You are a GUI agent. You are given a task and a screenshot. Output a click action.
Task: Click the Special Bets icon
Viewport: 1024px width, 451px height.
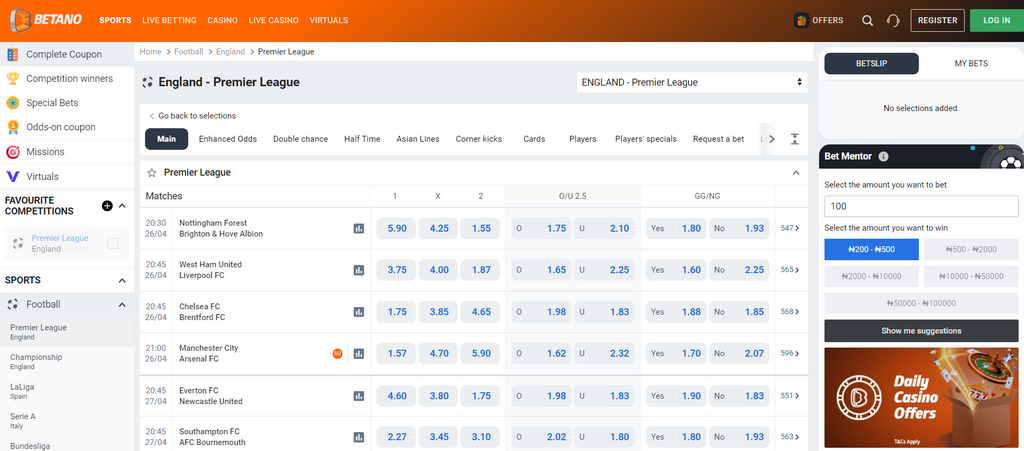[12, 102]
